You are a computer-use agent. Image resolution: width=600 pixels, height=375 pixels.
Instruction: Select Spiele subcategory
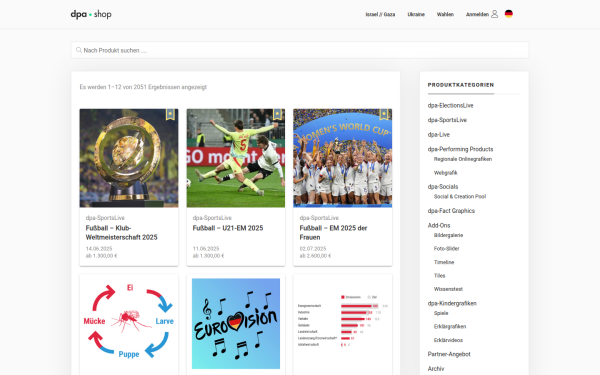(x=441, y=313)
